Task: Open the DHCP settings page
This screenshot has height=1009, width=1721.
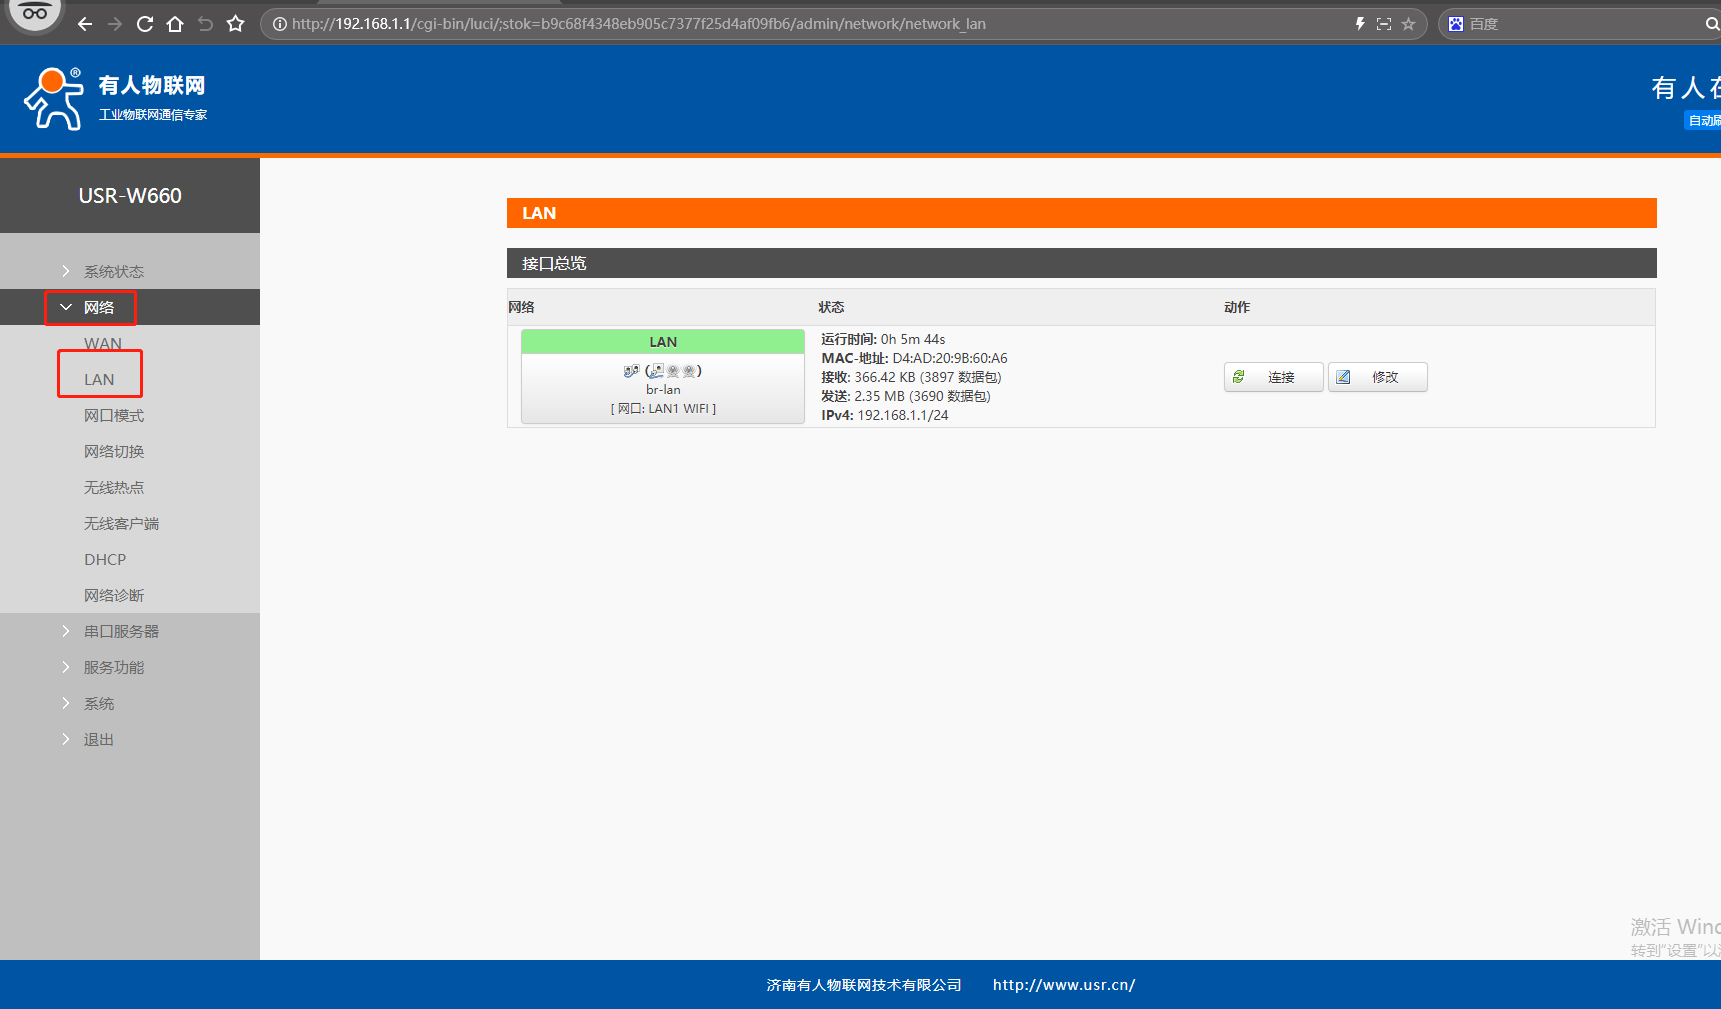Action: tap(105, 559)
